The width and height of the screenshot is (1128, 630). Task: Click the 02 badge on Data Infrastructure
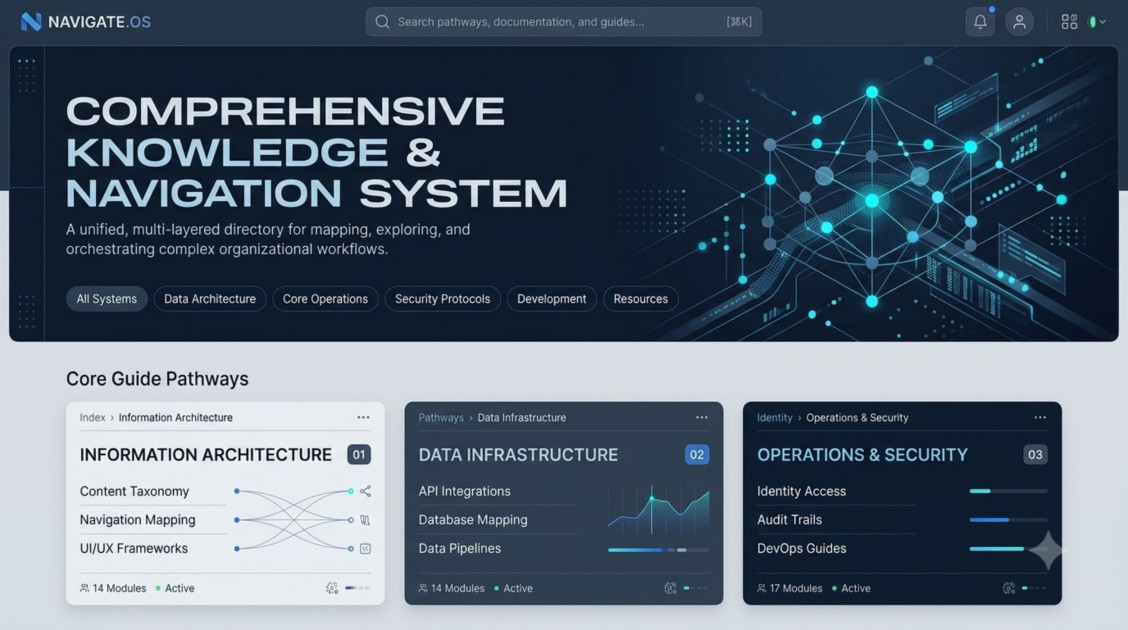[x=697, y=455]
